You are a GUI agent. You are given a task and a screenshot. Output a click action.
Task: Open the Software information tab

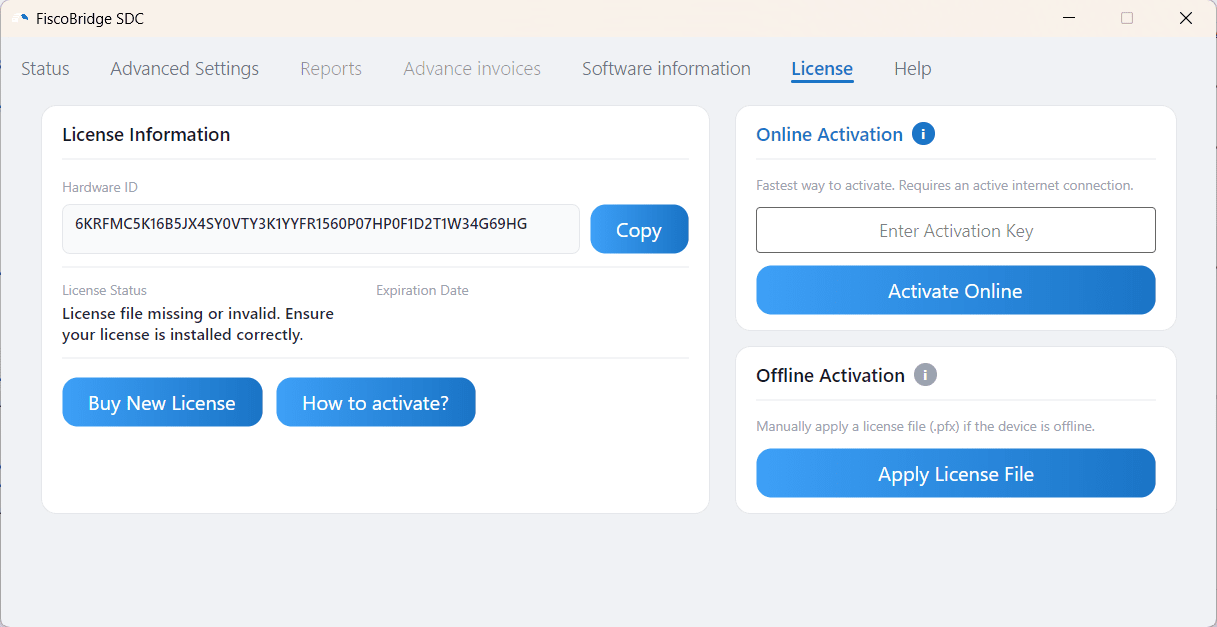click(x=666, y=69)
